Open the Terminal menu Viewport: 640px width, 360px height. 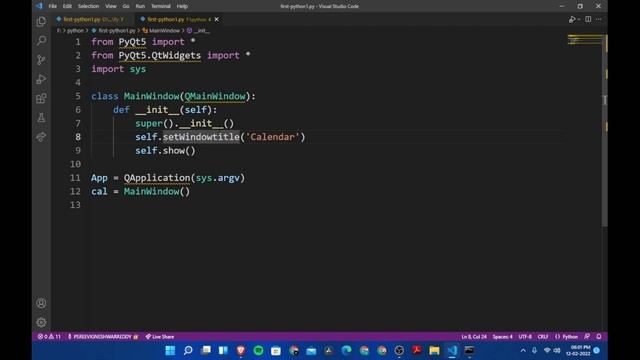tap(161, 6)
